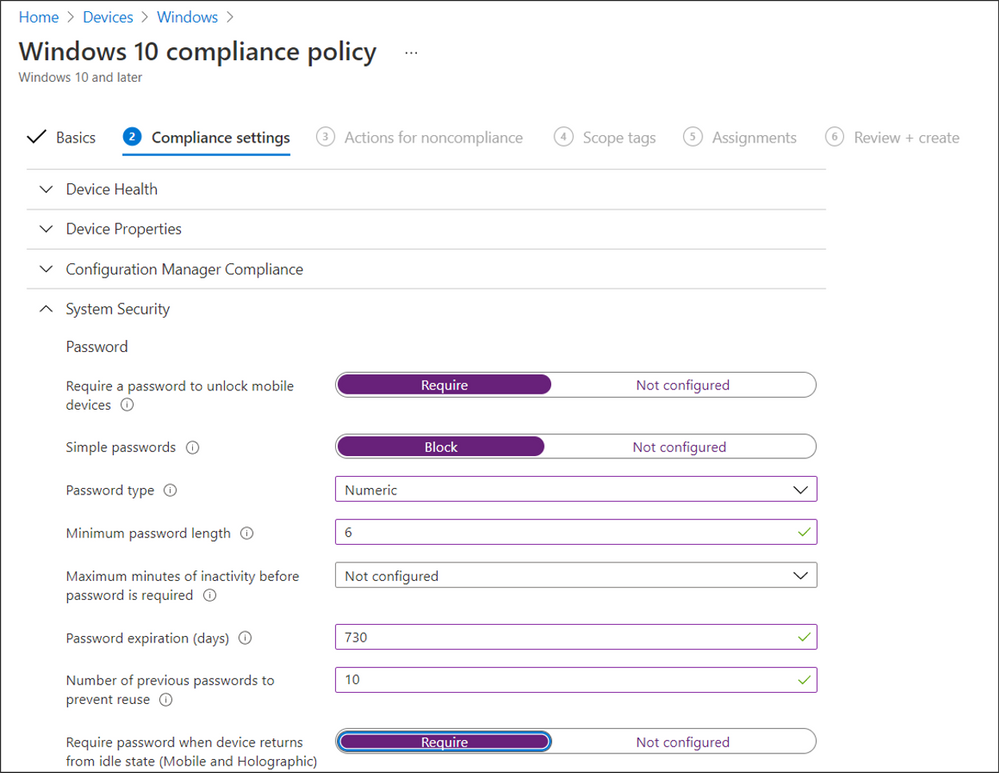
Task: Click the Minimum password length field
Action: coord(565,533)
